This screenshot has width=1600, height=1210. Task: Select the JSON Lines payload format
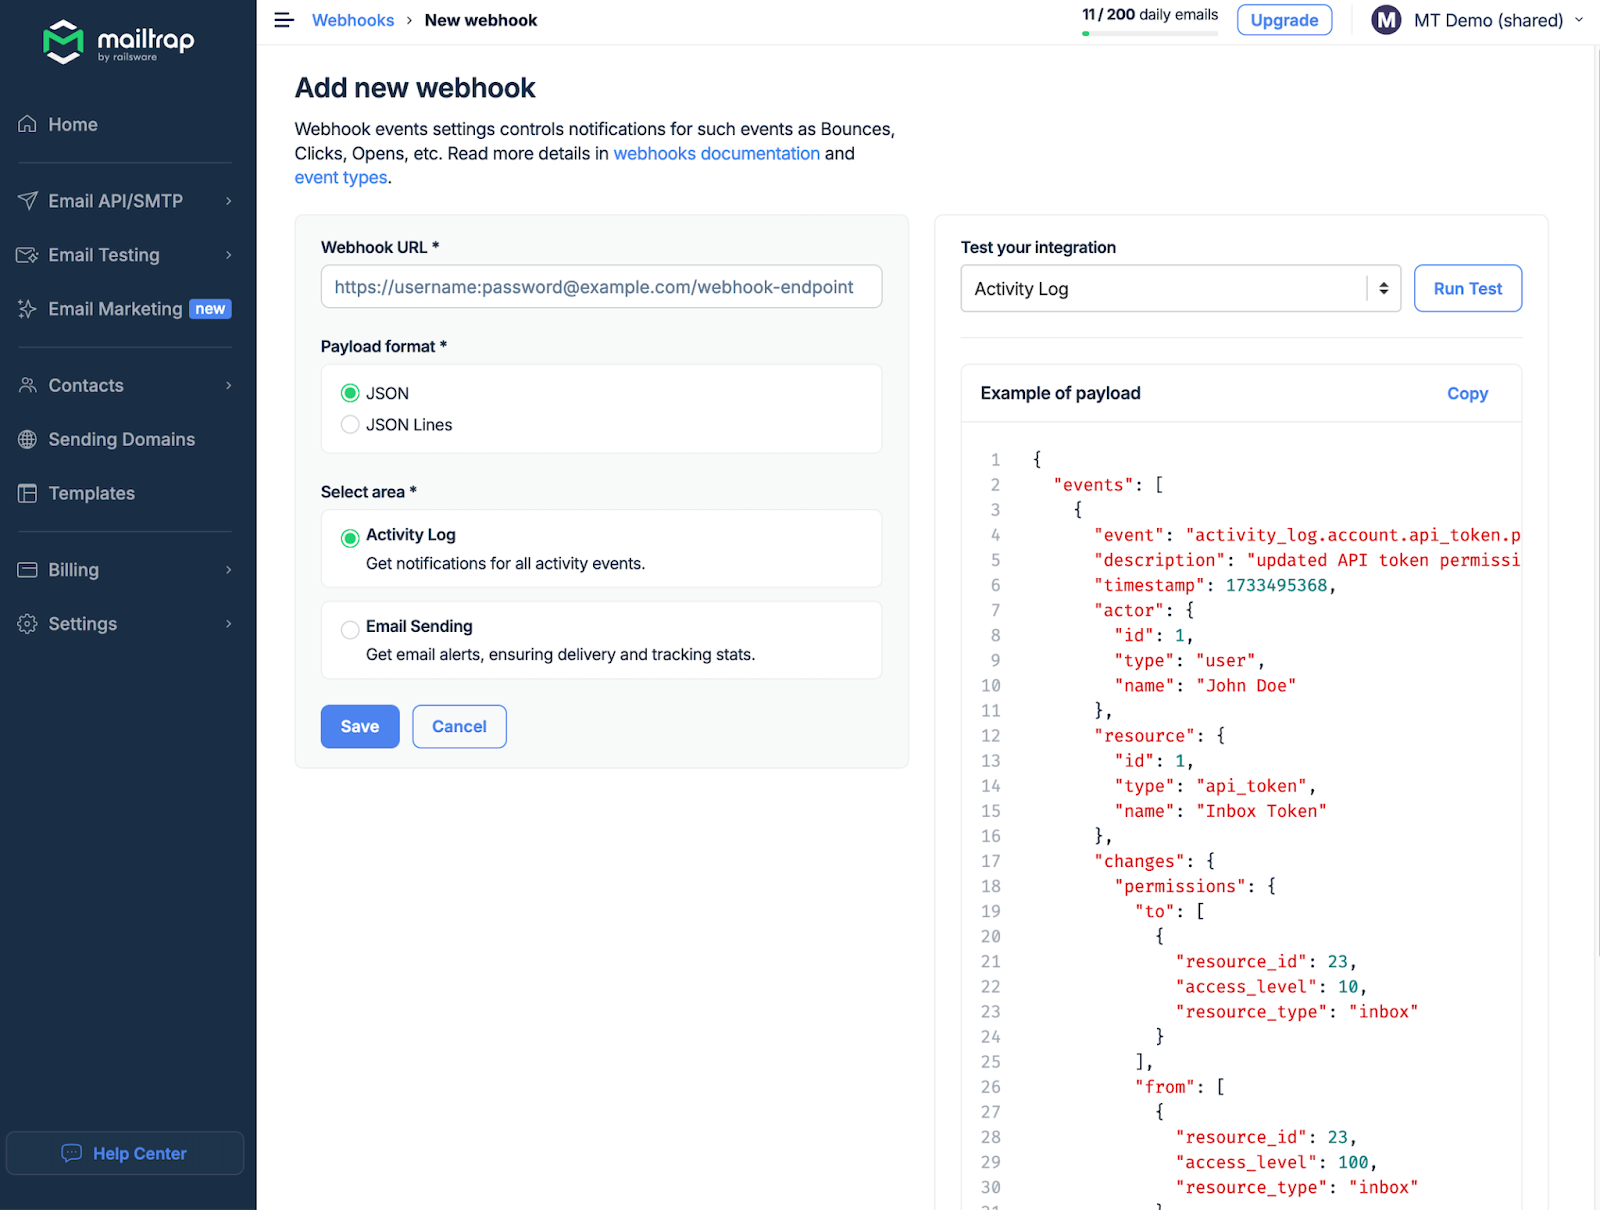pyautogui.click(x=350, y=424)
